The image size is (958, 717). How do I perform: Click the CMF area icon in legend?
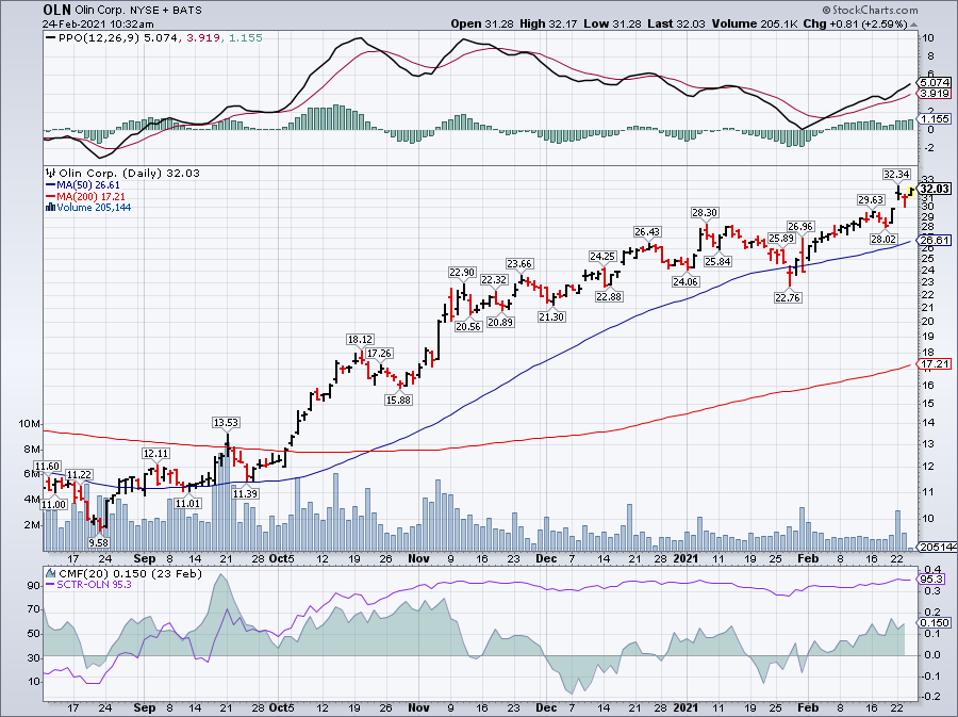pyautogui.click(x=51, y=573)
